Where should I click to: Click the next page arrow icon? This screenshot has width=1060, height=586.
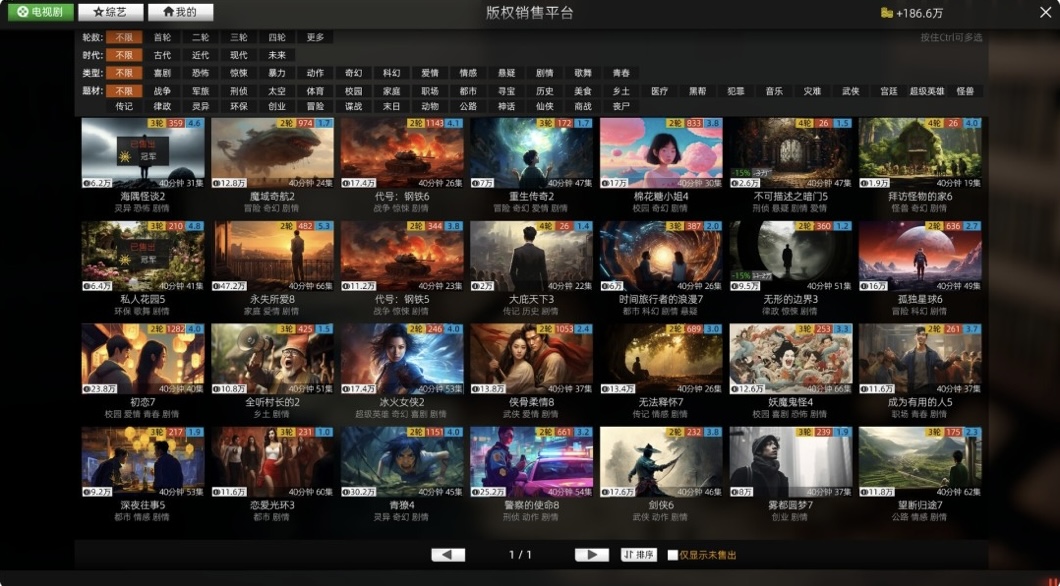point(592,554)
